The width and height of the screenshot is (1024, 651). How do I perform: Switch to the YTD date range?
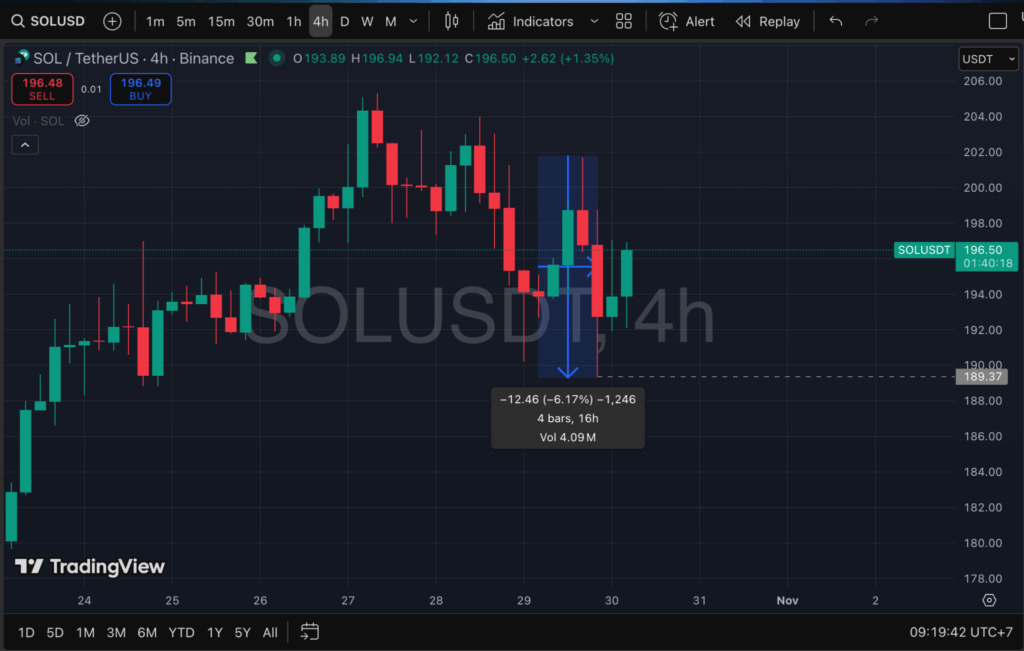[x=181, y=632]
